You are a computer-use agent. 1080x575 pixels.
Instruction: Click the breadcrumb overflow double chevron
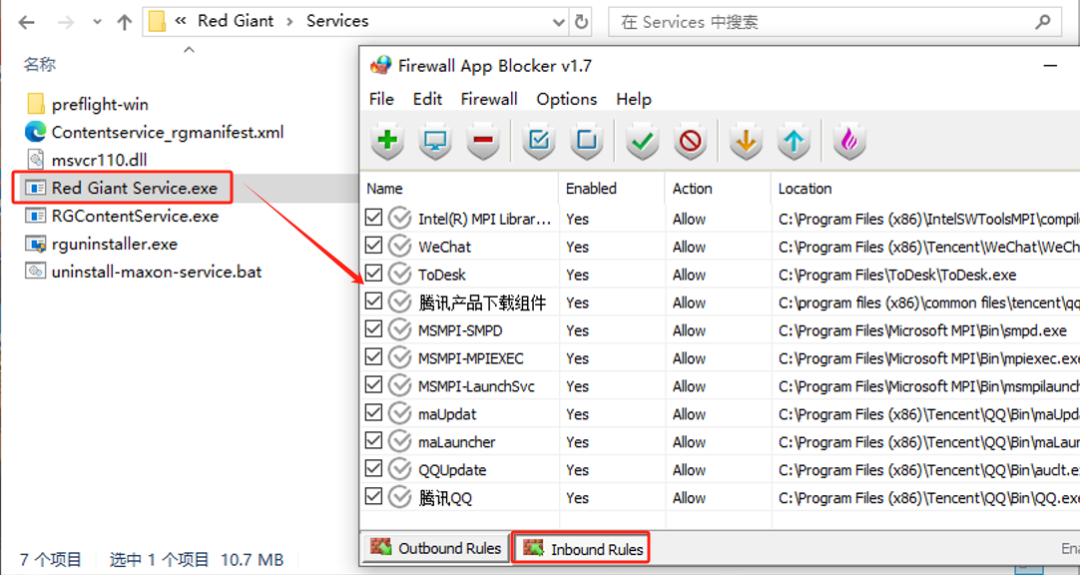coord(180,21)
